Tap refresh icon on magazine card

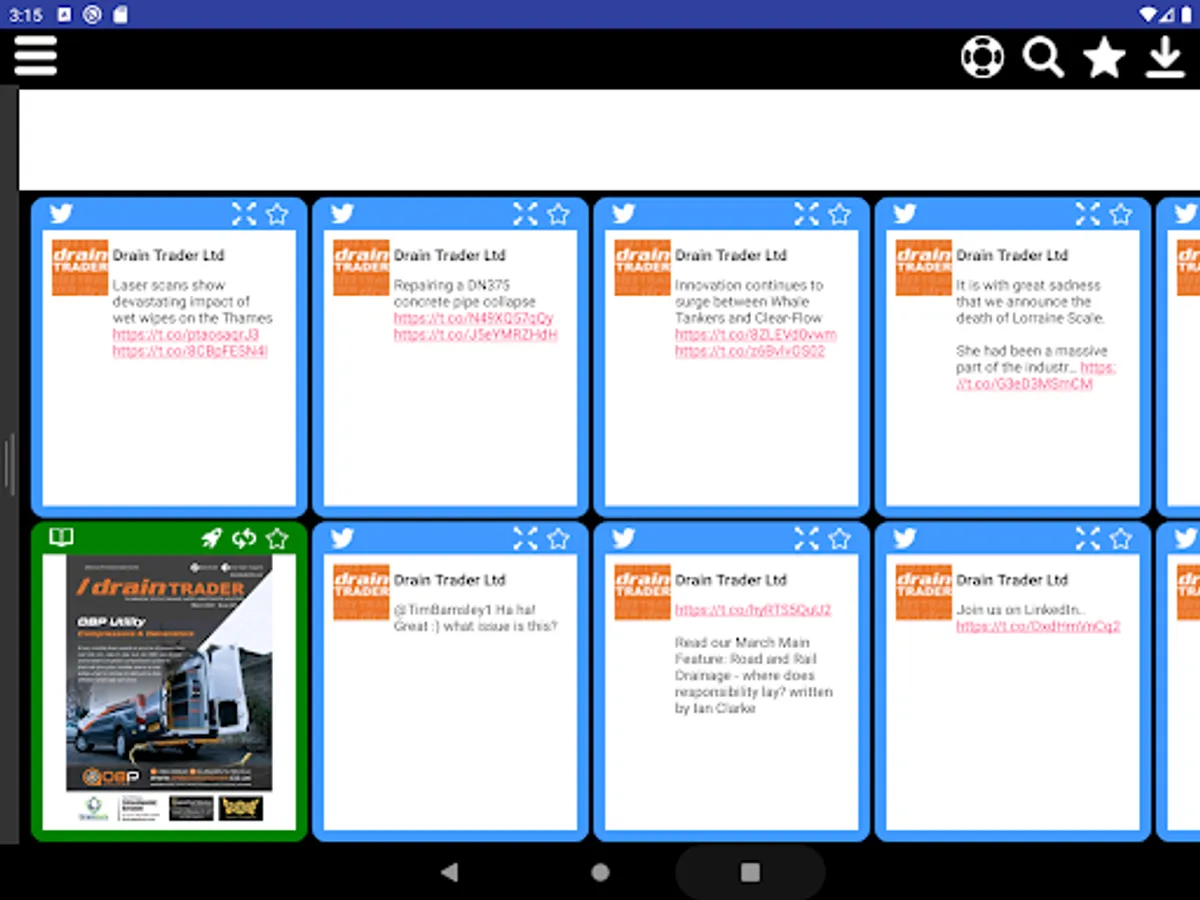pos(244,538)
